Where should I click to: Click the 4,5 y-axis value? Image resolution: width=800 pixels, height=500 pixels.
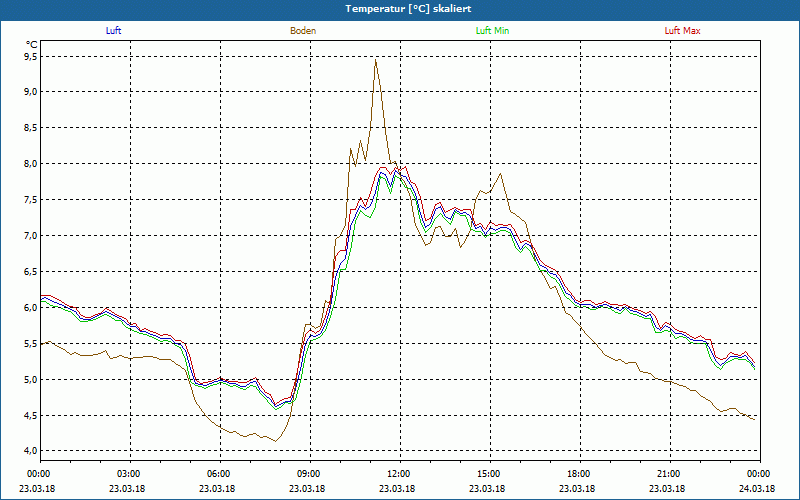30,415
